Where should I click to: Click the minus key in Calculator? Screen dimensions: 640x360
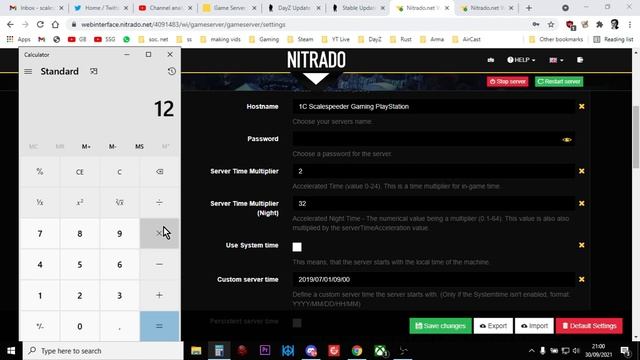[x=159, y=264]
